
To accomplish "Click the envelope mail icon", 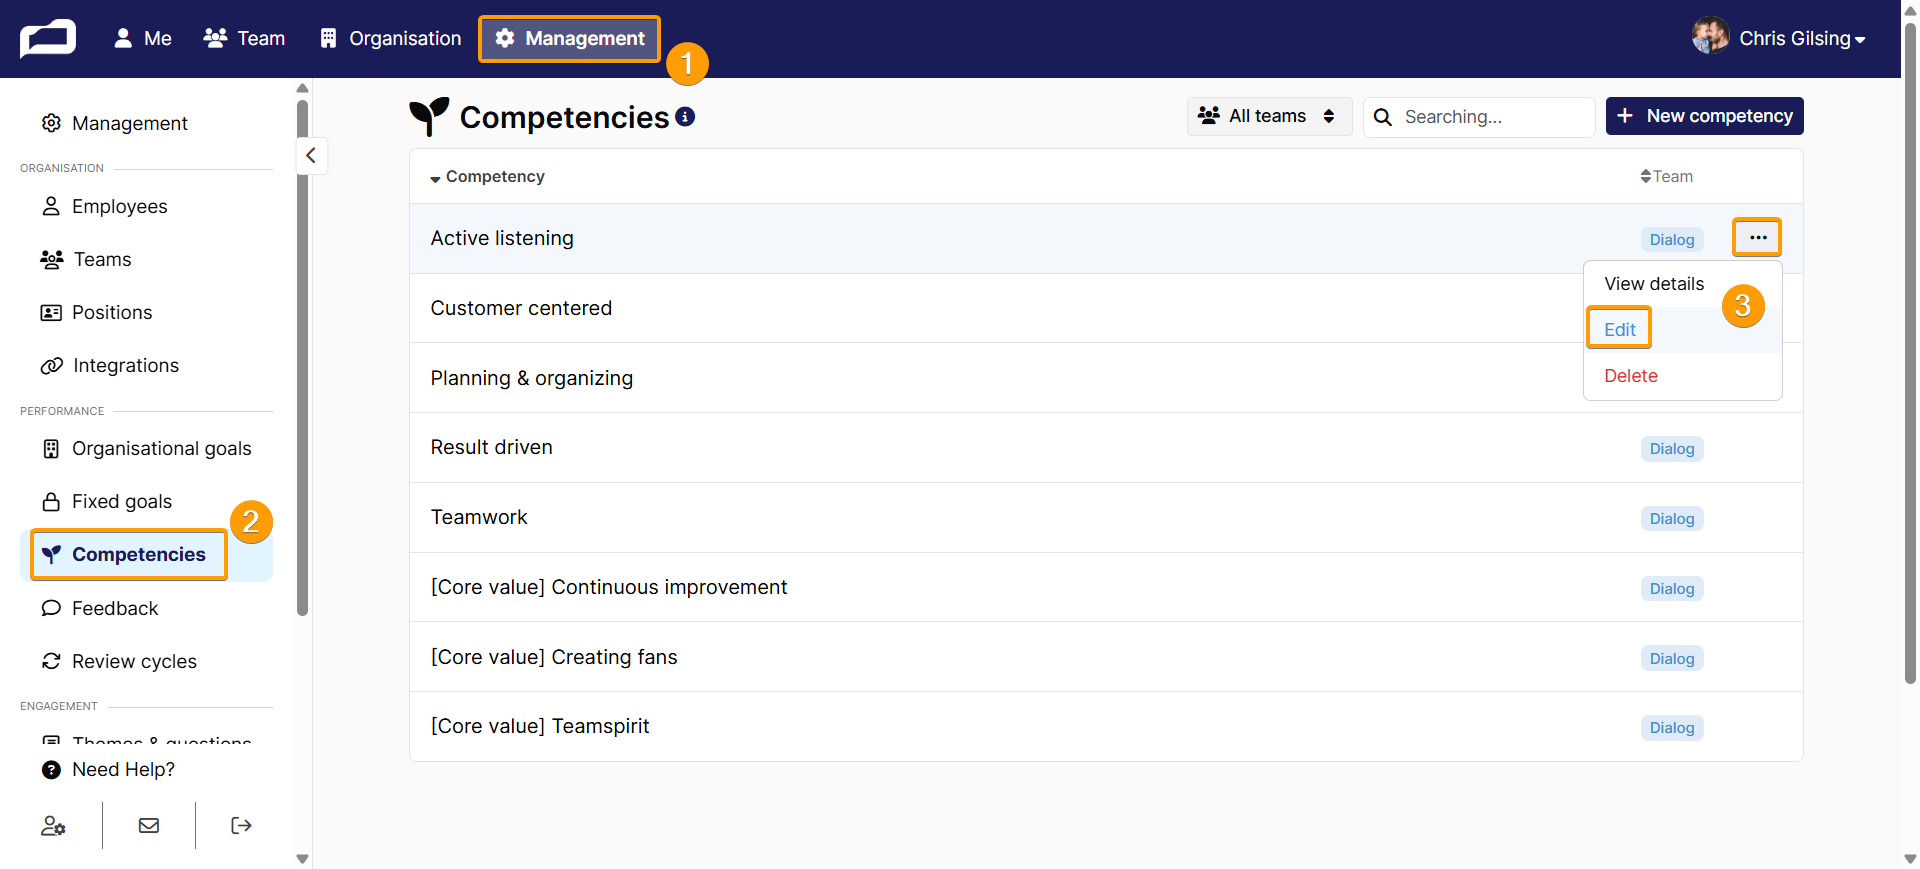I will (149, 825).
